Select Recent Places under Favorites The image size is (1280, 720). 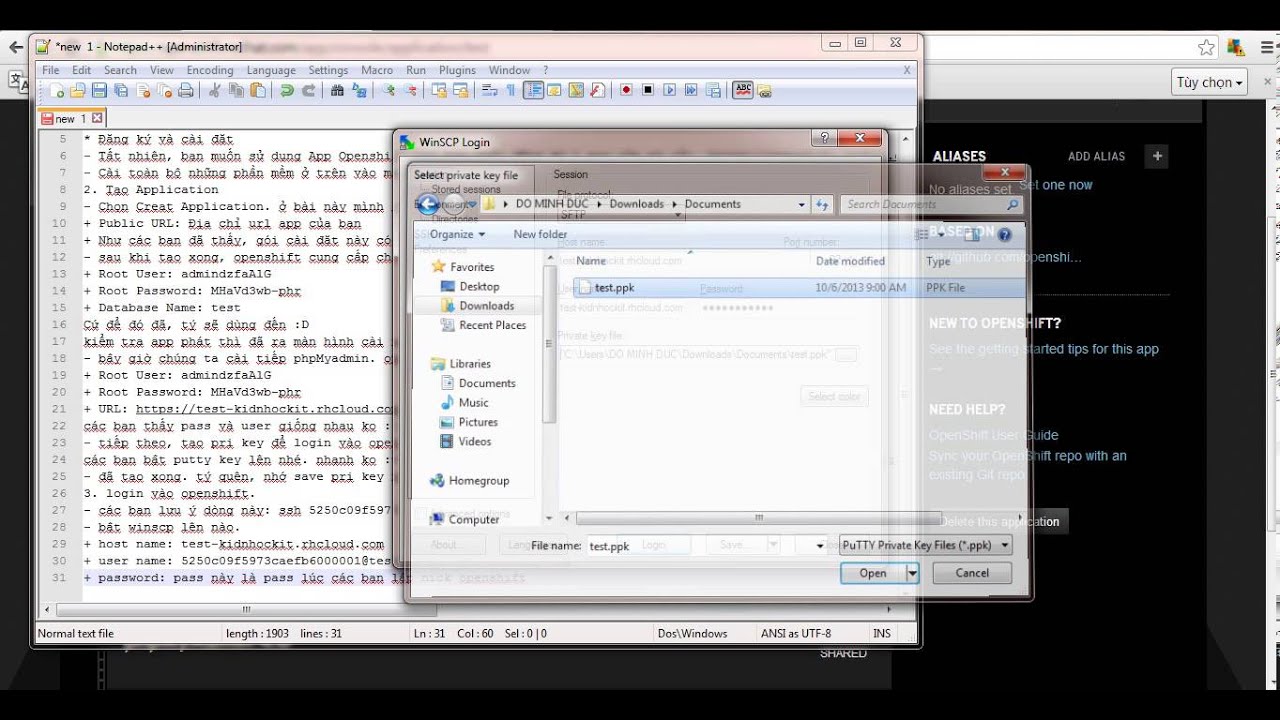[492, 325]
